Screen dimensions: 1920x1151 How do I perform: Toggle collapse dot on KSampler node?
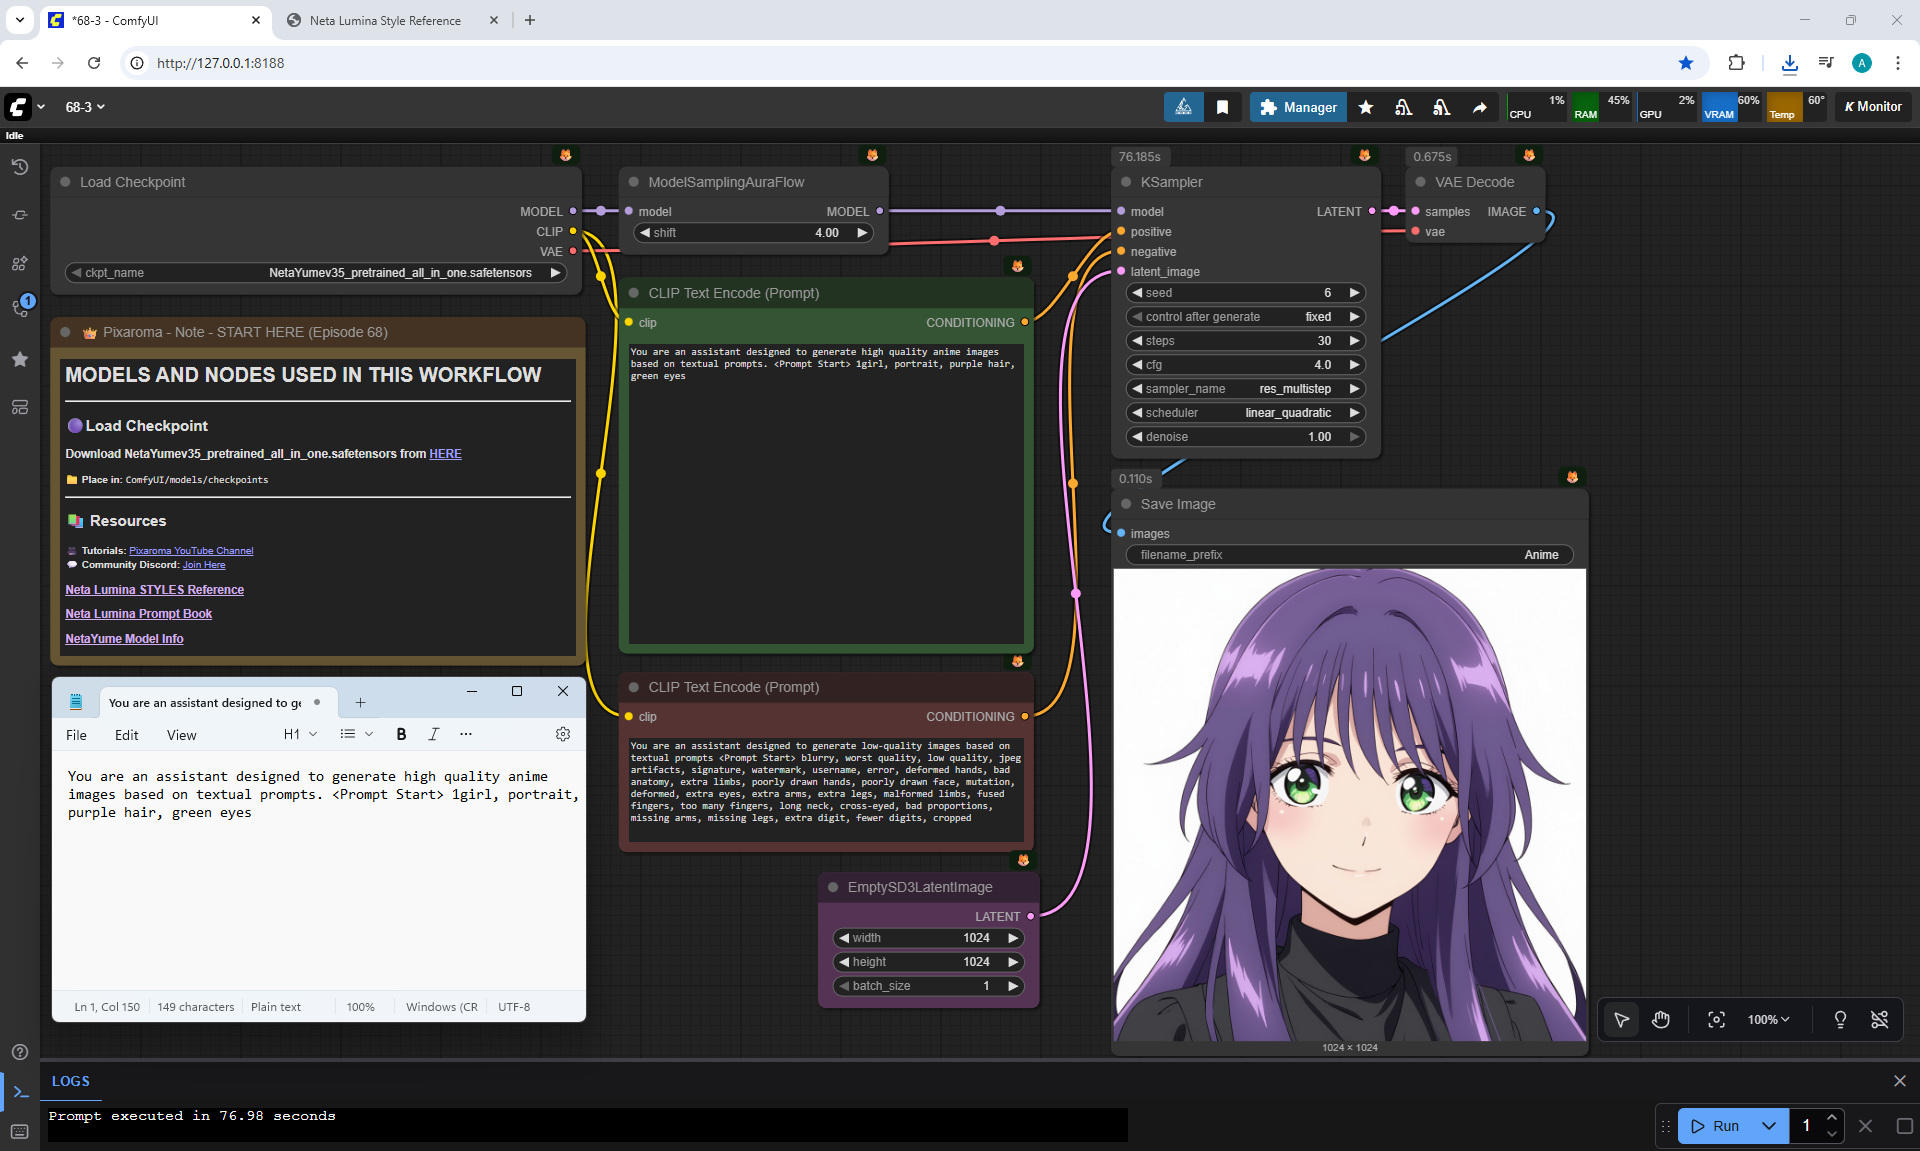(x=1126, y=182)
